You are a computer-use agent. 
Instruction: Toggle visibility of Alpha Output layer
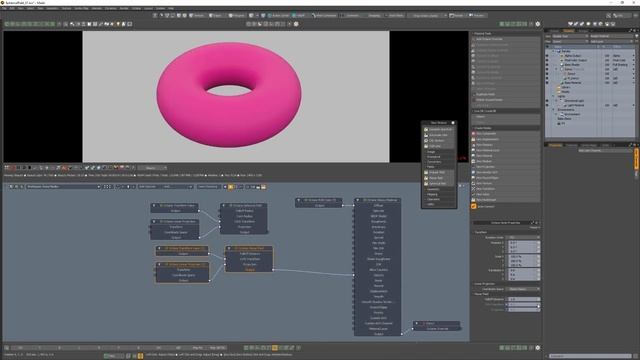[547, 56]
